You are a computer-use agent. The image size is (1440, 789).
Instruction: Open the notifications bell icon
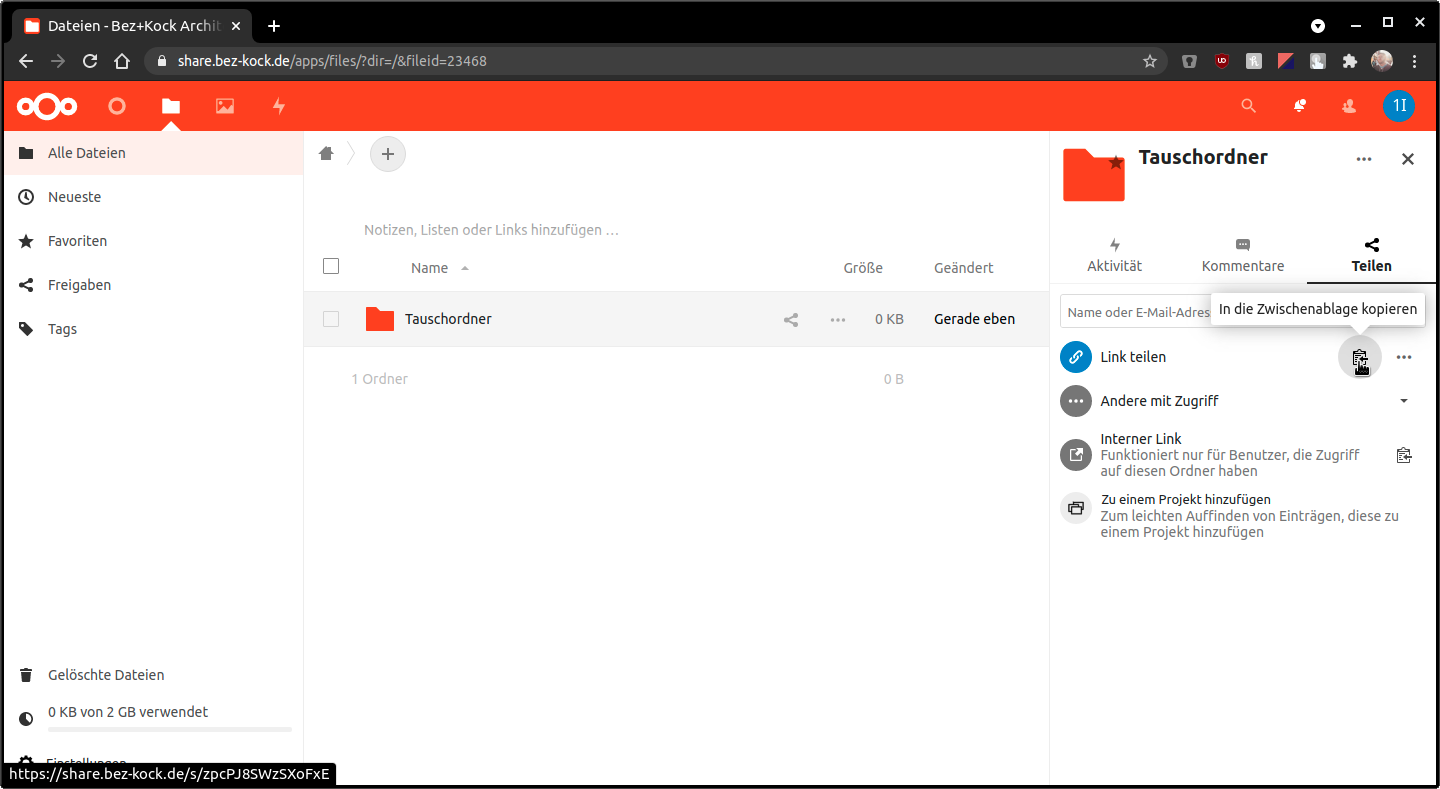coord(1299,106)
